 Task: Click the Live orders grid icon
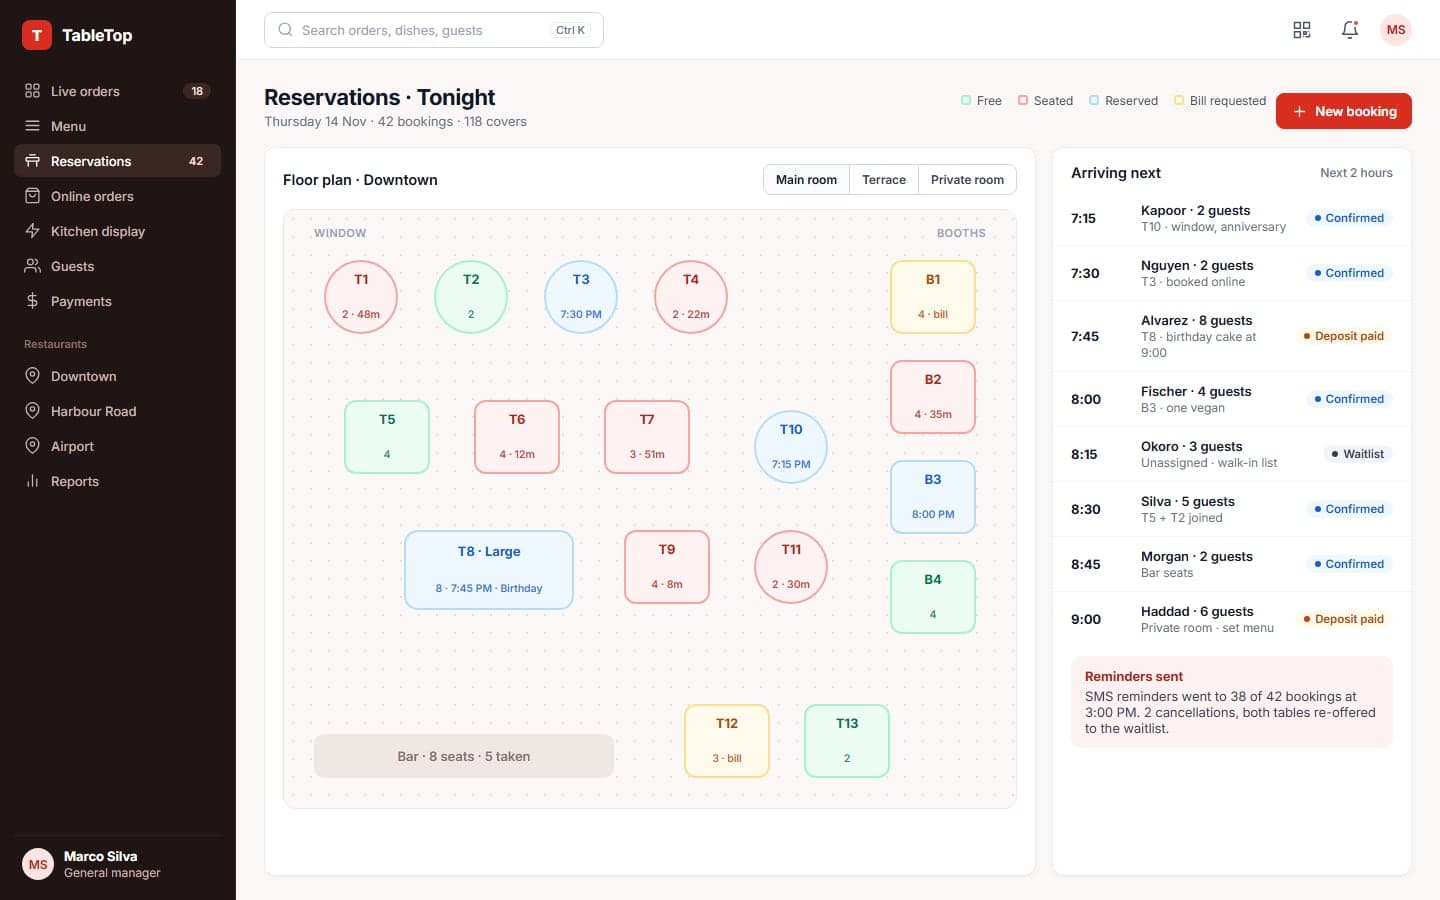[32, 91]
